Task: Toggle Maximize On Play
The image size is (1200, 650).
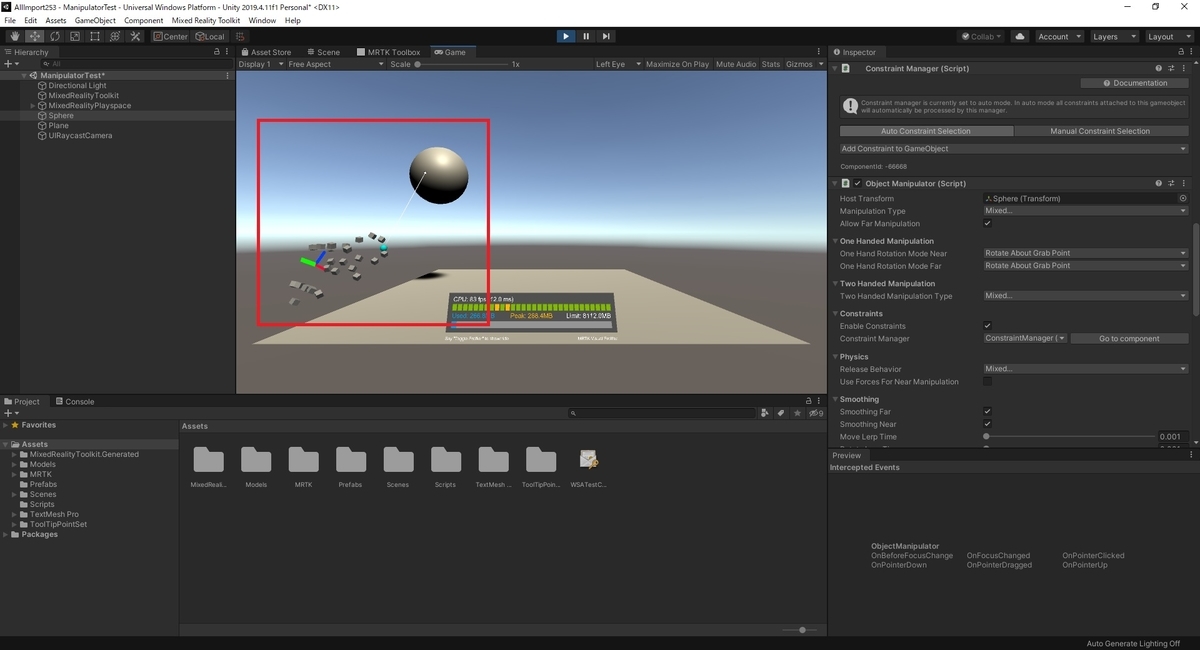Action: (x=677, y=64)
